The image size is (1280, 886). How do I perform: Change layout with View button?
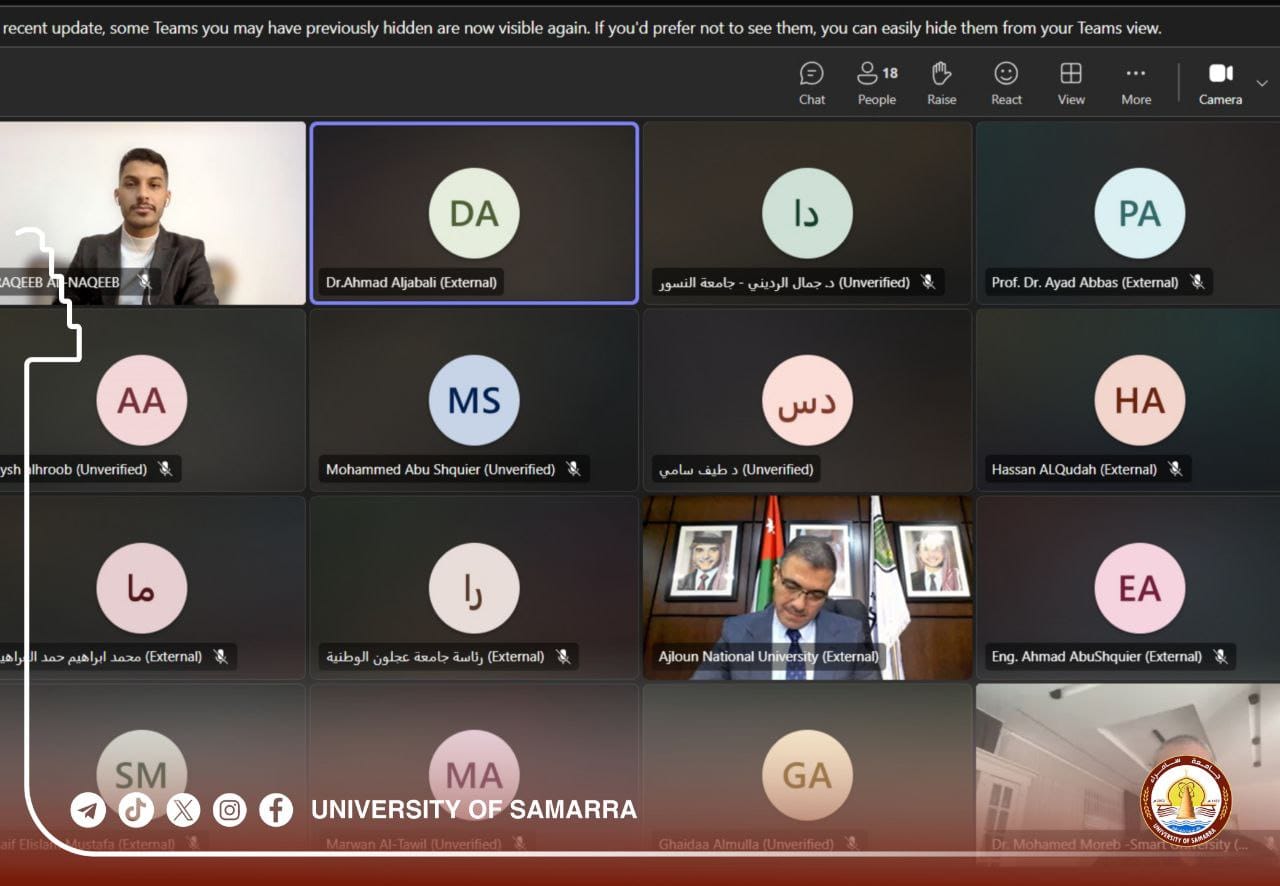pos(1071,83)
